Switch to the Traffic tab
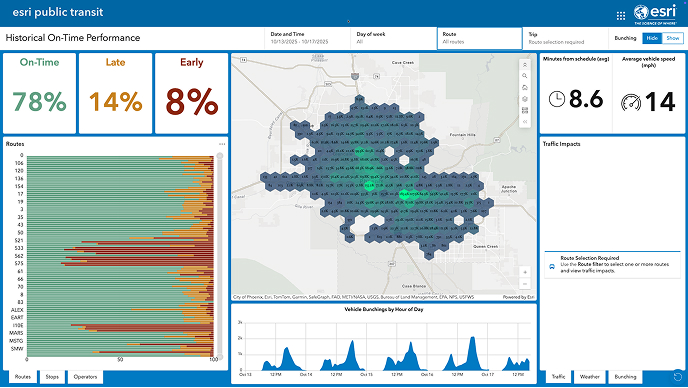 tap(558, 377)
